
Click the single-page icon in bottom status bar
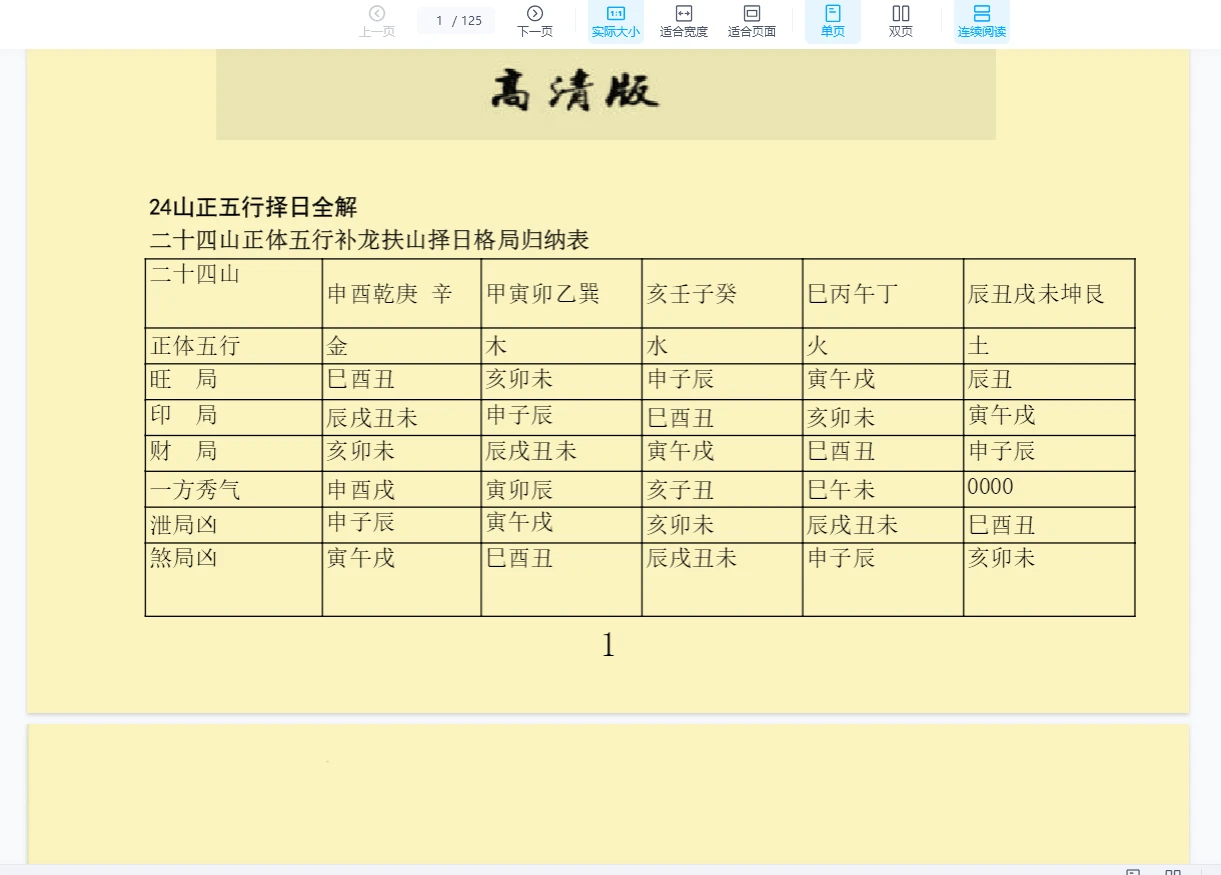[x=1135, y=869]
